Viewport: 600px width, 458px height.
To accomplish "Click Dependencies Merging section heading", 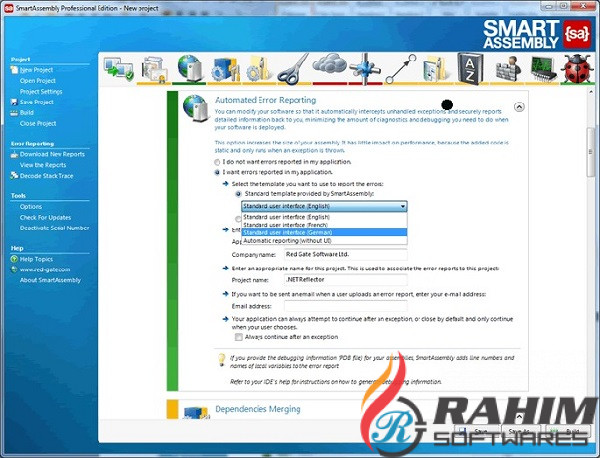I will pos(258,409).
